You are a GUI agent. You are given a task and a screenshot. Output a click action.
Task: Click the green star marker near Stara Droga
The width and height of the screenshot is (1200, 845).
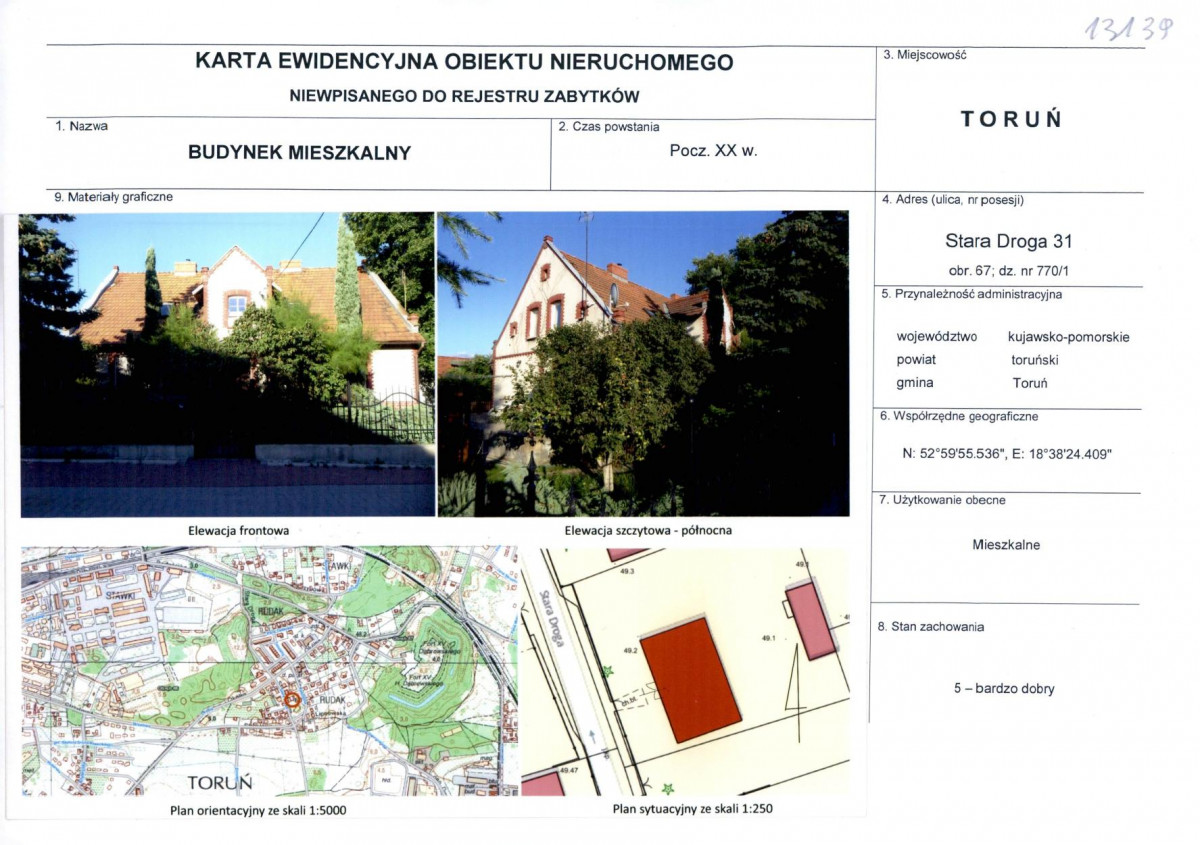608,673
